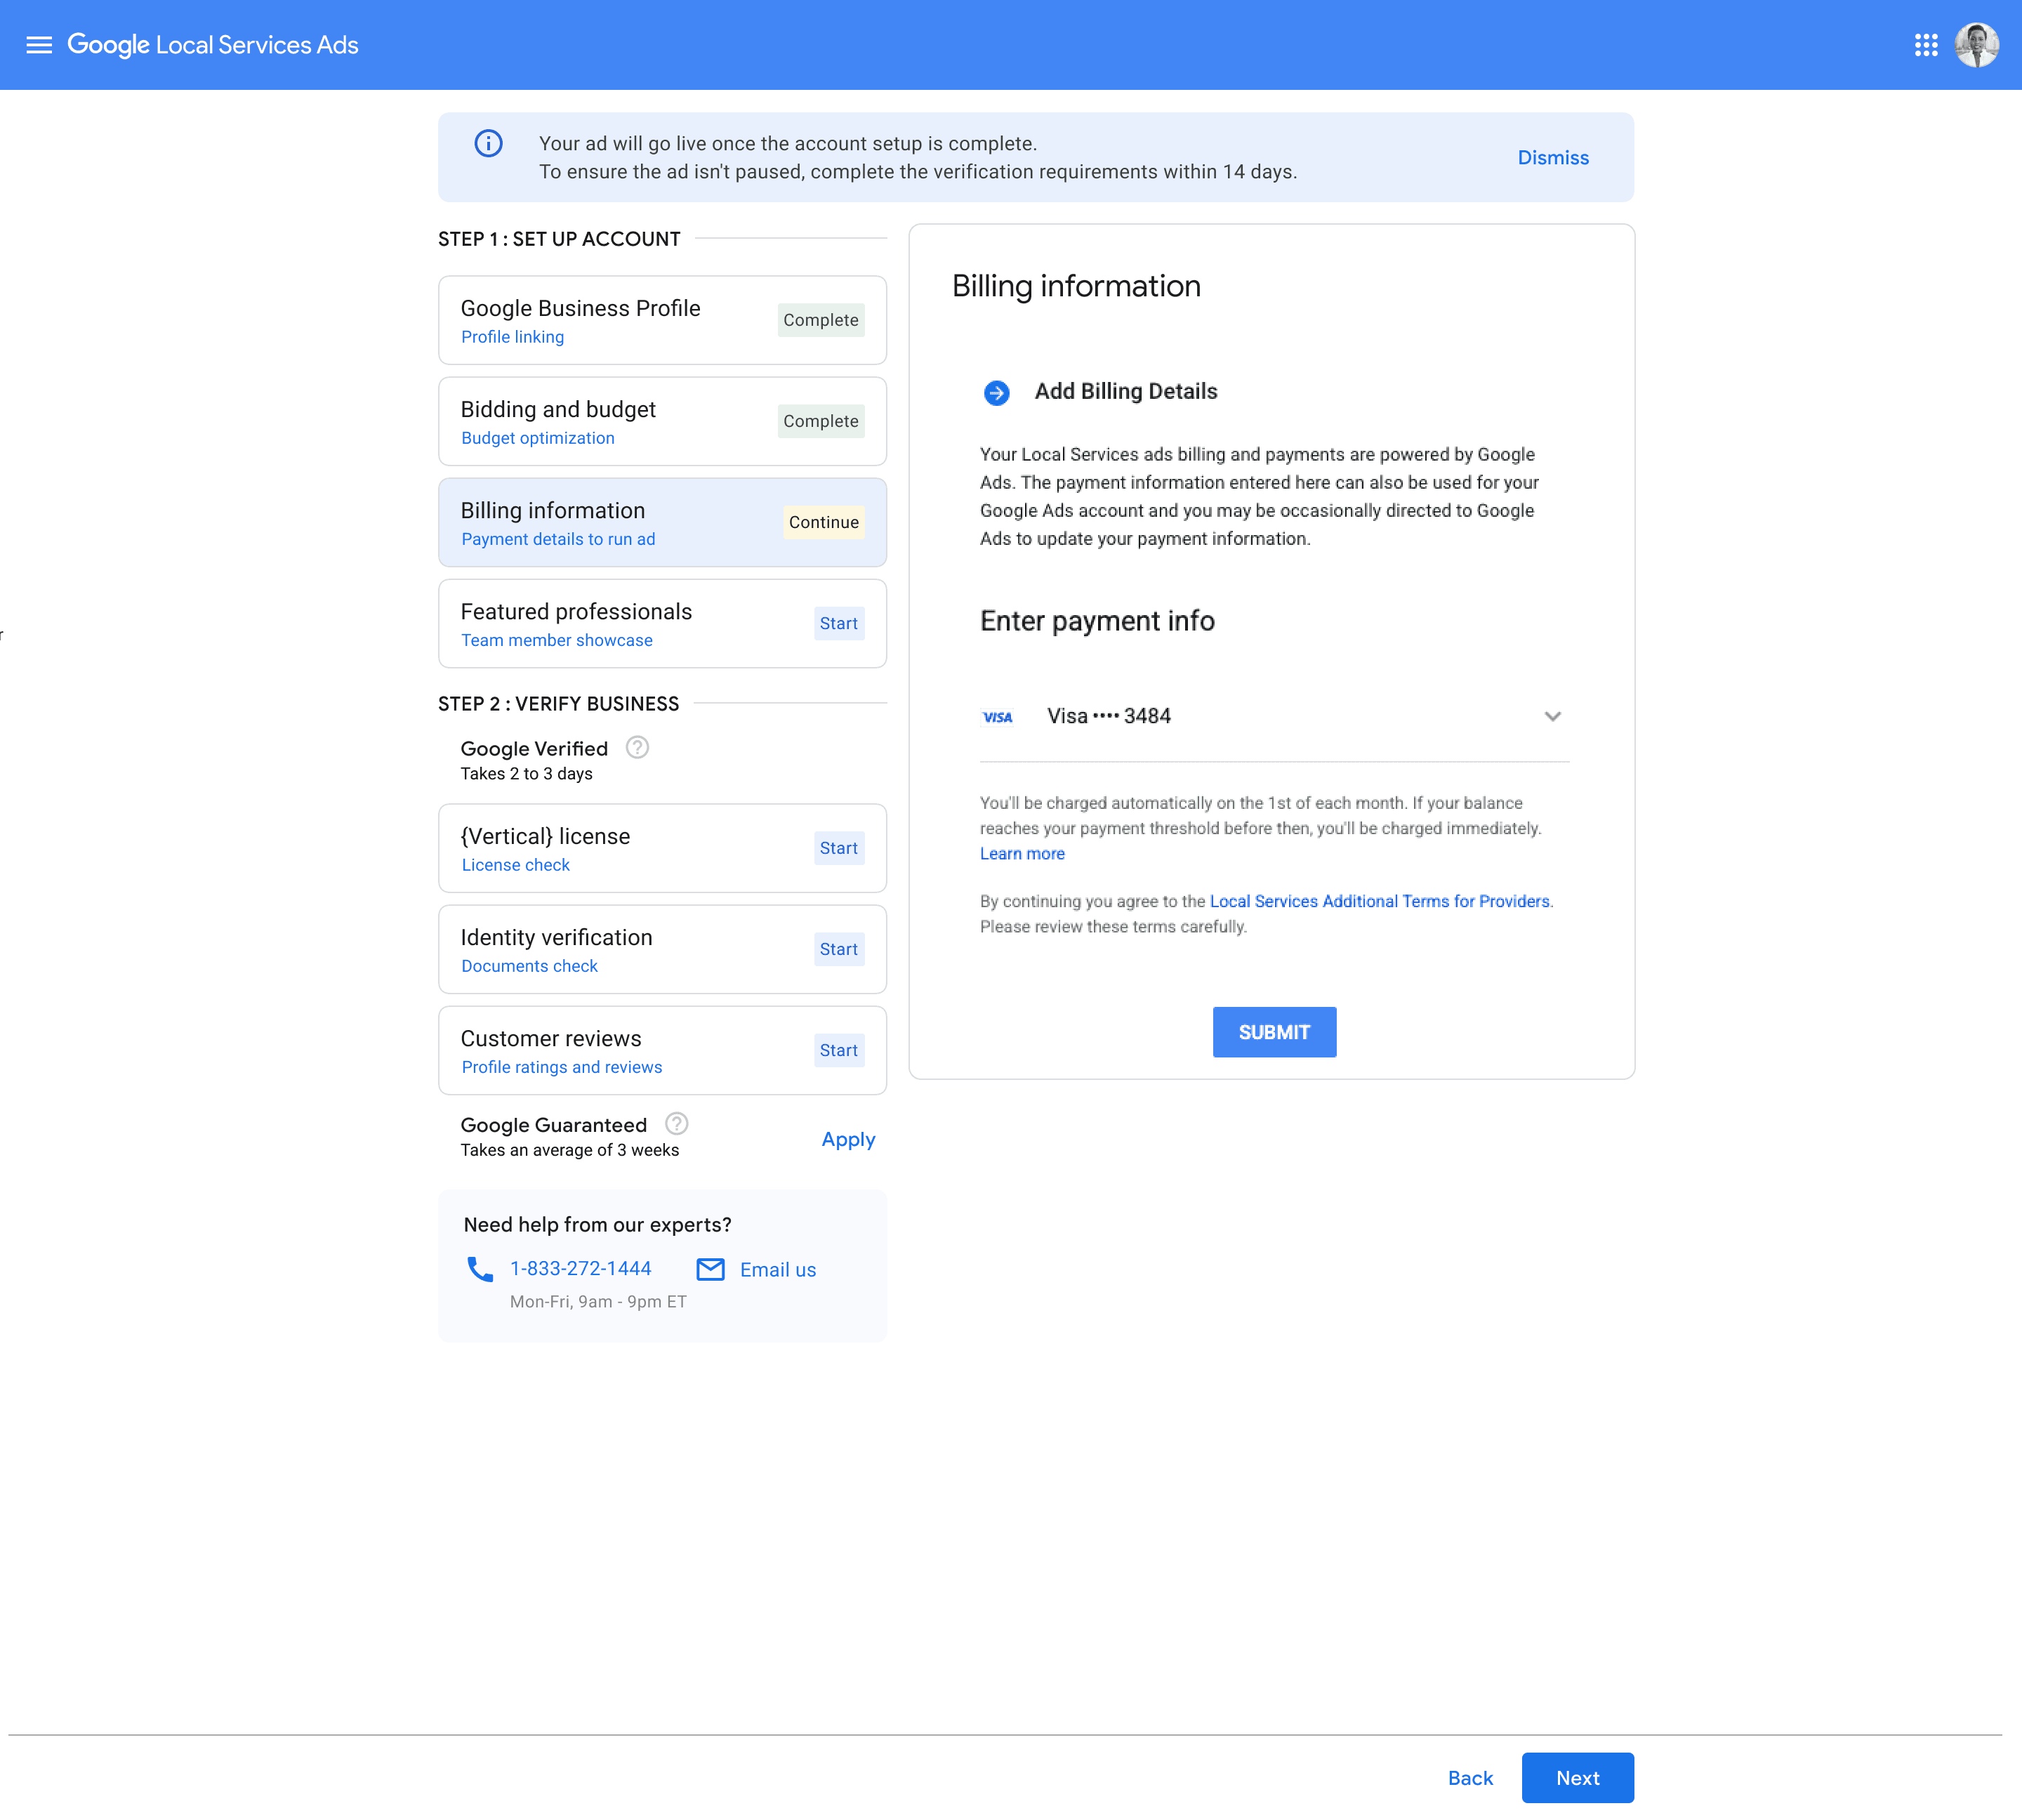Submit the billing information
The image size is (2022, 1820).
click(1274, 1032)
